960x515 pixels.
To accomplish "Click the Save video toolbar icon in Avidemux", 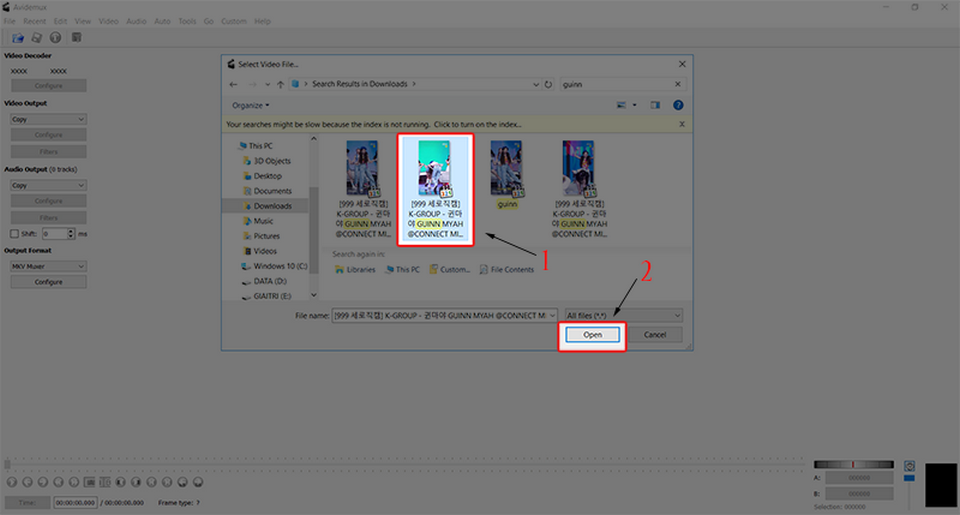I will coord(37,38).
